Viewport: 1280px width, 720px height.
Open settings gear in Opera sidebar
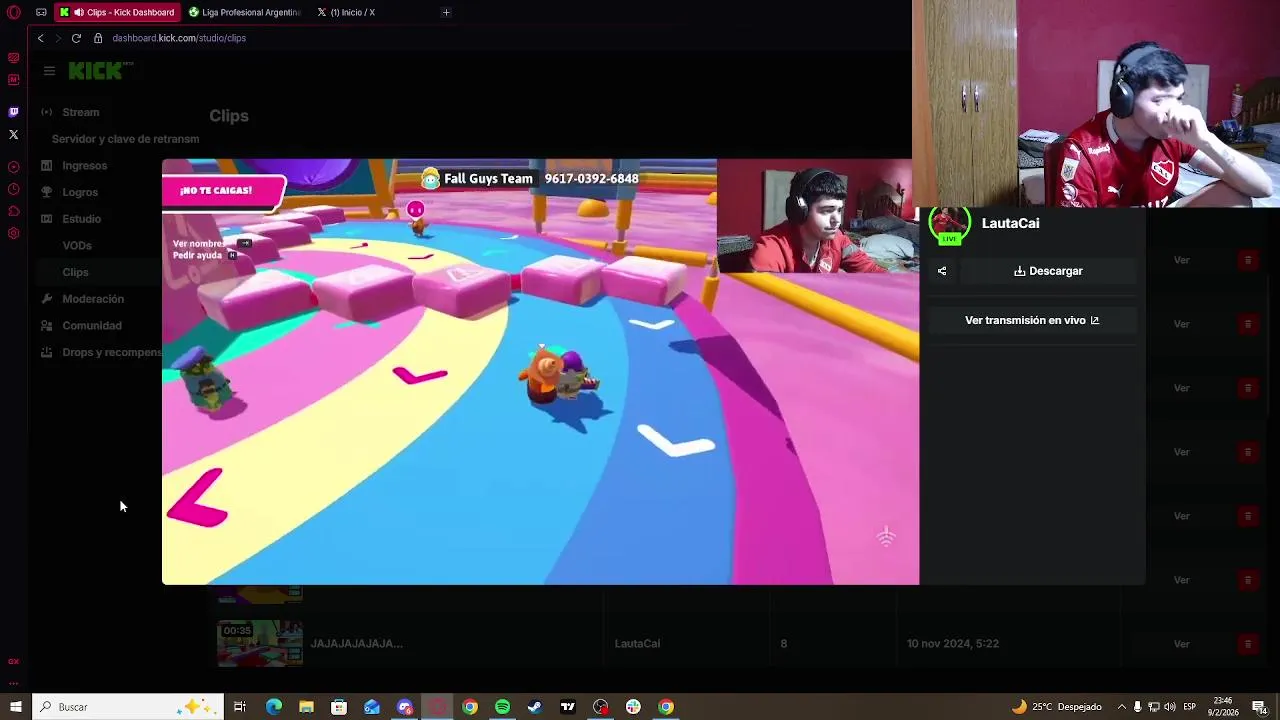pos(13,233)
